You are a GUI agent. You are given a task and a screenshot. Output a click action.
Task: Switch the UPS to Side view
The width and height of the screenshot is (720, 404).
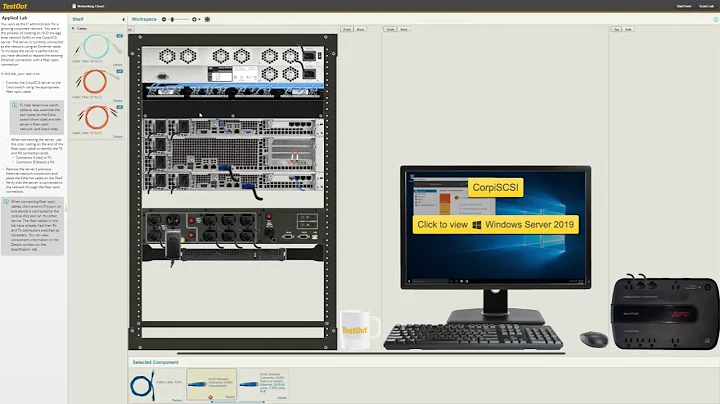pyautogui.click(x=628, y=29)
